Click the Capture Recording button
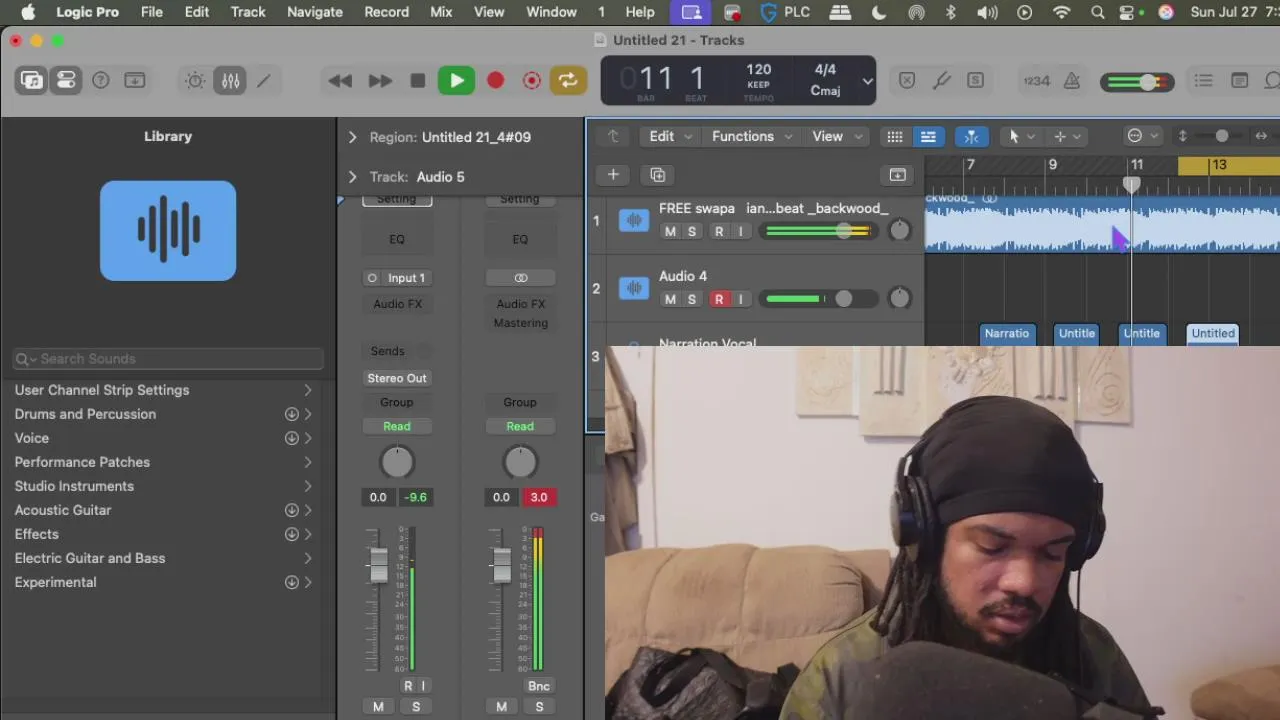 tap(532, 81)
